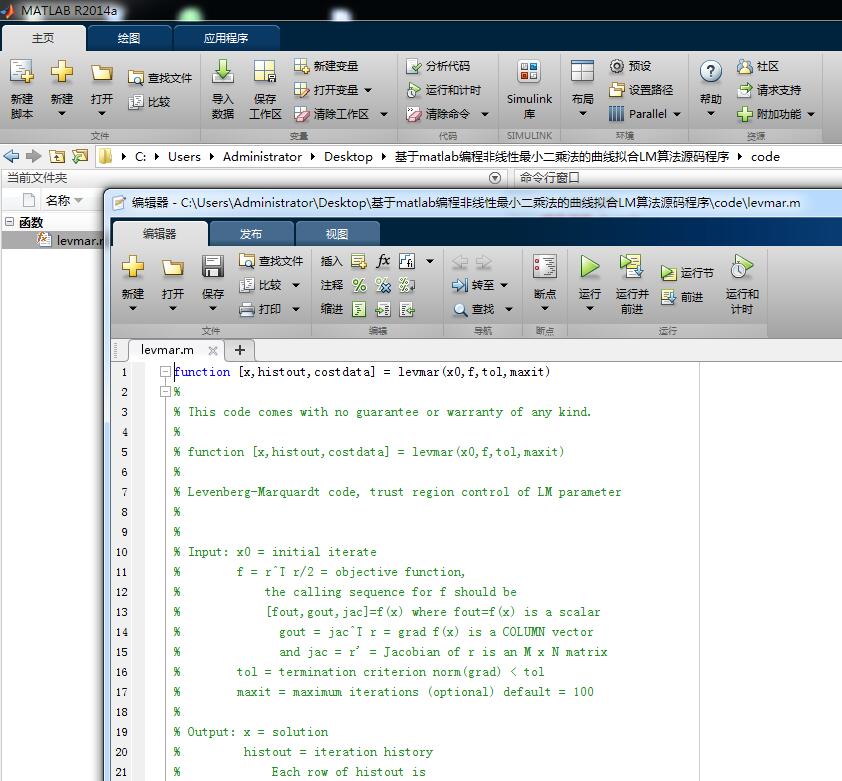The height and width of the screenshot is (781, 842).
Task: Expand the current folder panel actions menu
Action: coord(495,178)
